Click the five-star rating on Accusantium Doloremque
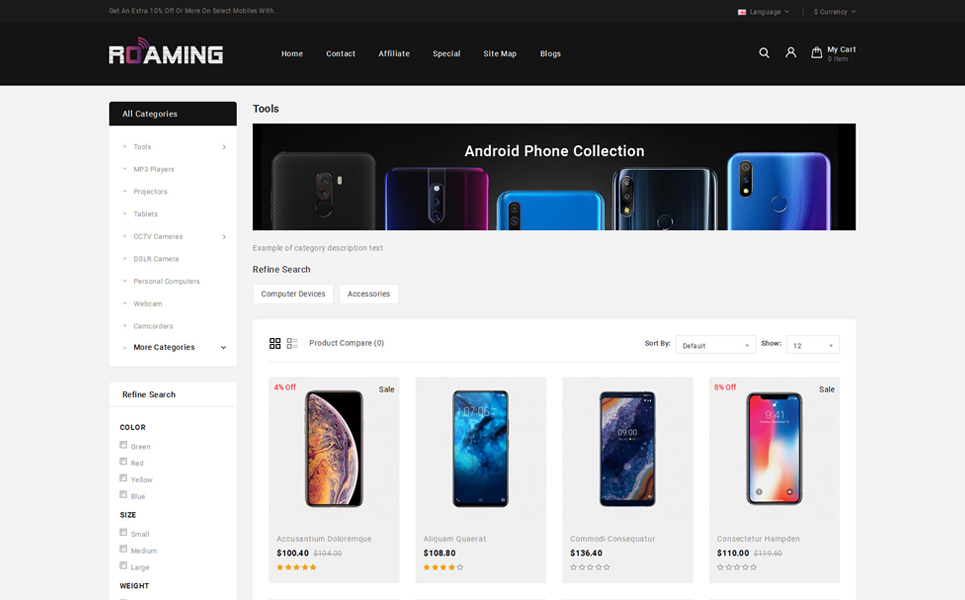Screen dimensions: 965x600 [x=296, y=567]
